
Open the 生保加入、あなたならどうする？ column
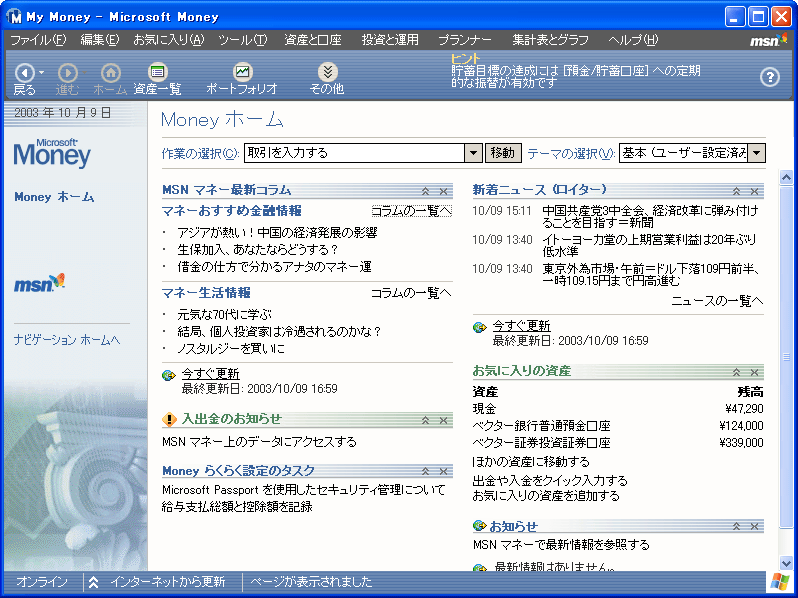pos(258,249)
